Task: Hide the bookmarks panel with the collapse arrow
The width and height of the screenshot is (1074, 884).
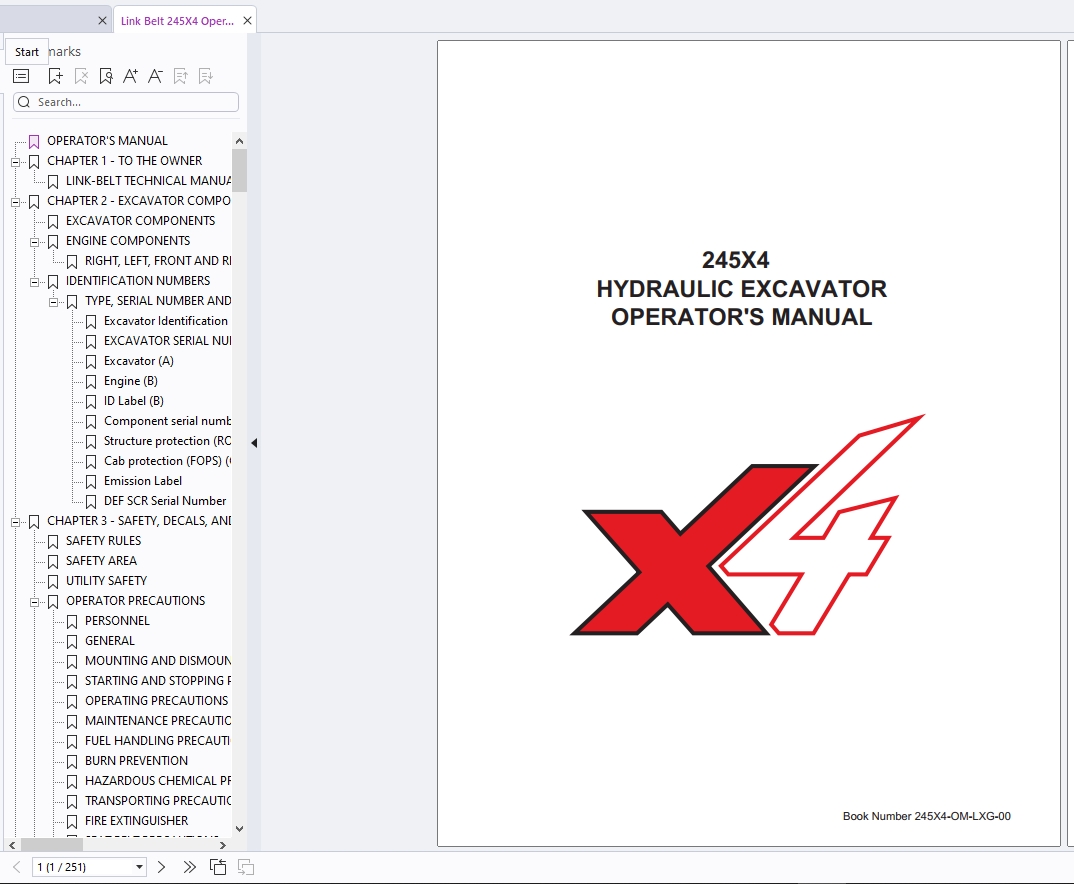Action: point(254,443)
